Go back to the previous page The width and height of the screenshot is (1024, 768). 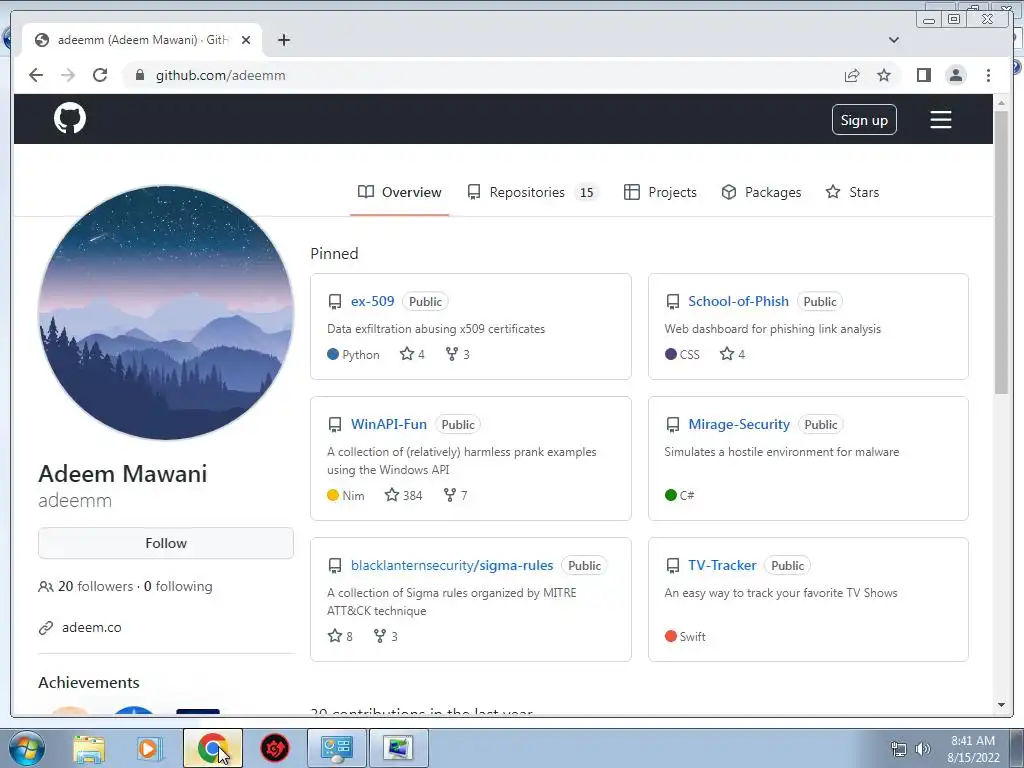(x=36, y=75)
